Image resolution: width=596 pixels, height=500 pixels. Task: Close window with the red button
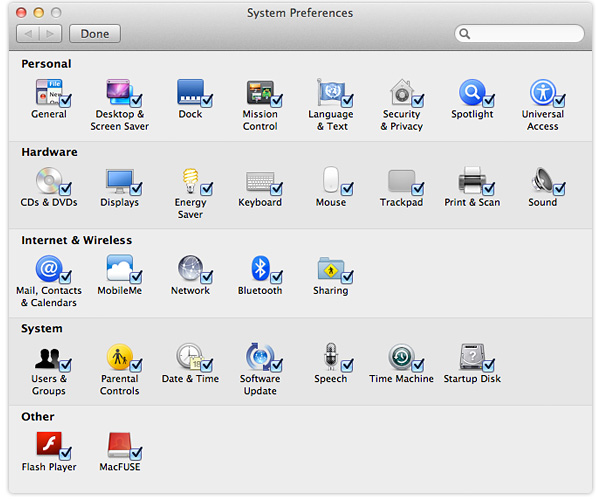(x=21, y=13)
